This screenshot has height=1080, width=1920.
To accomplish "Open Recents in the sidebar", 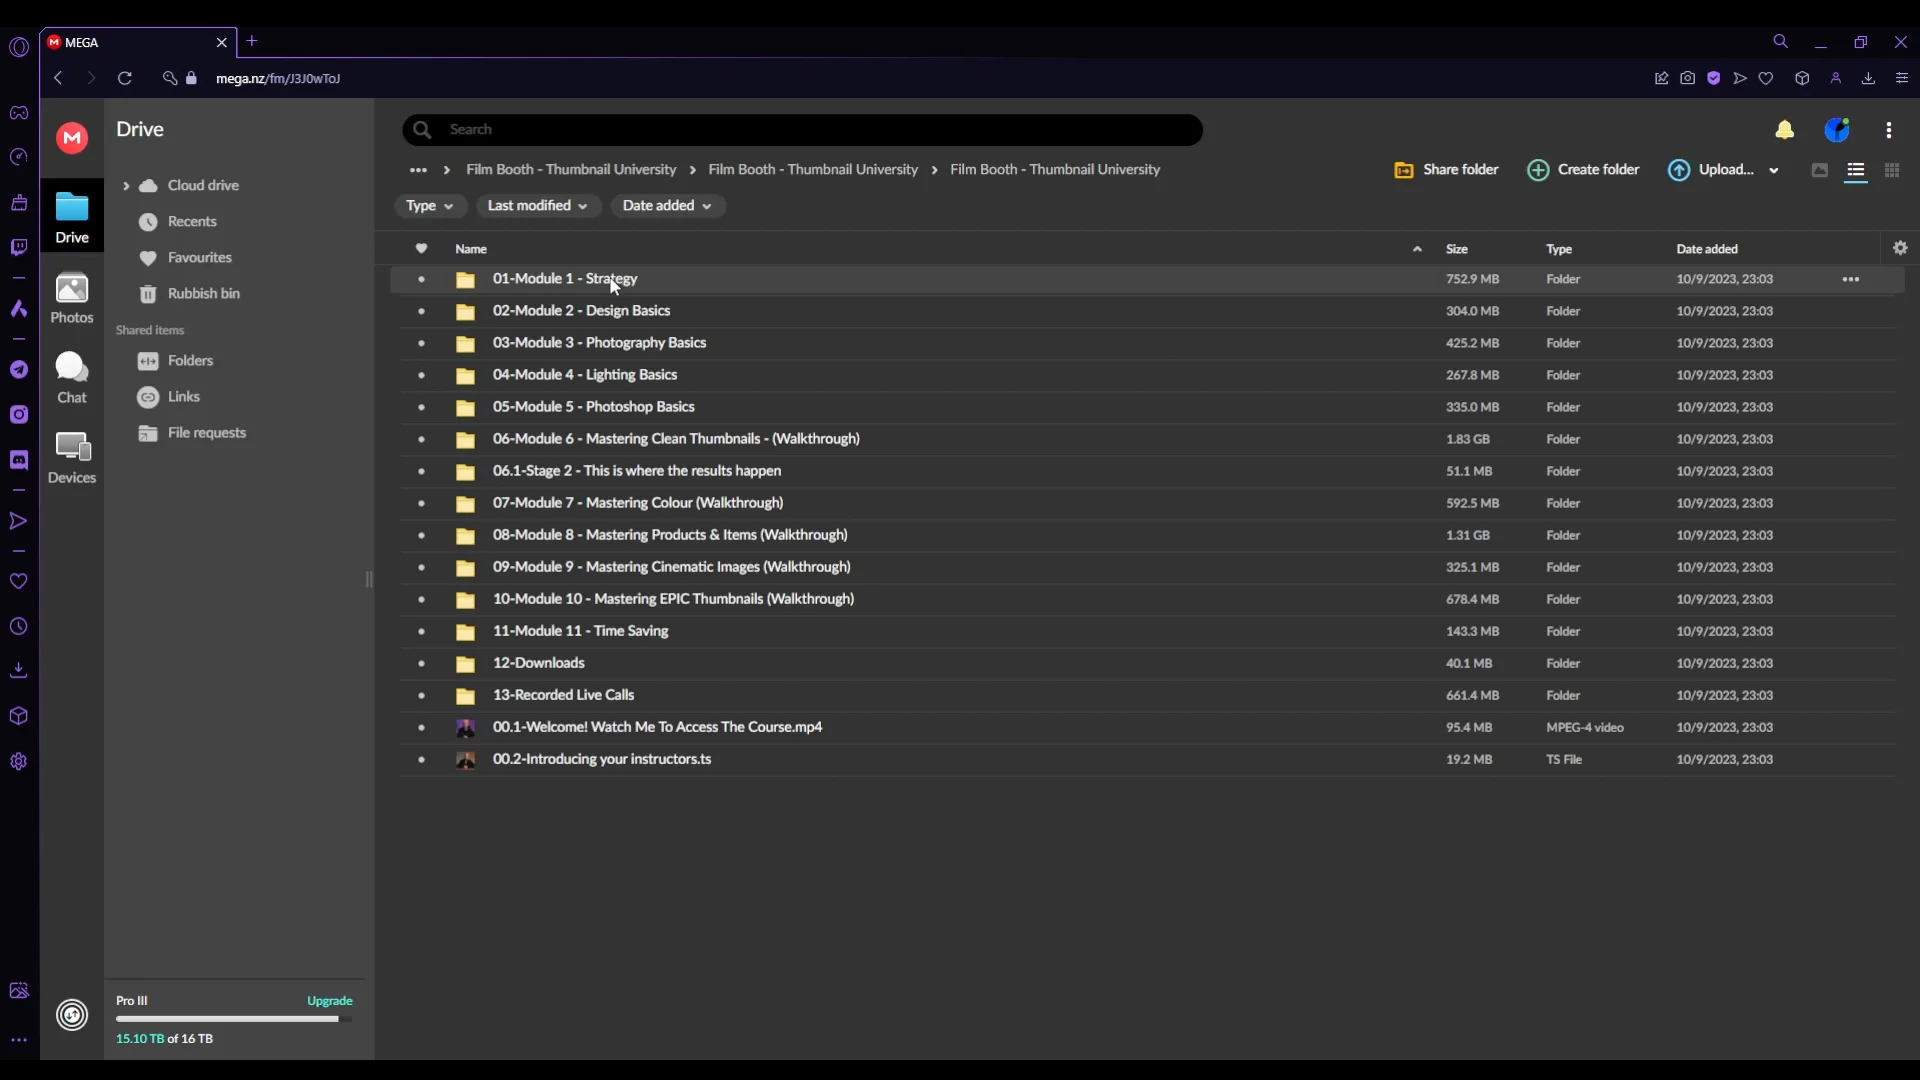I will point(192,222).
